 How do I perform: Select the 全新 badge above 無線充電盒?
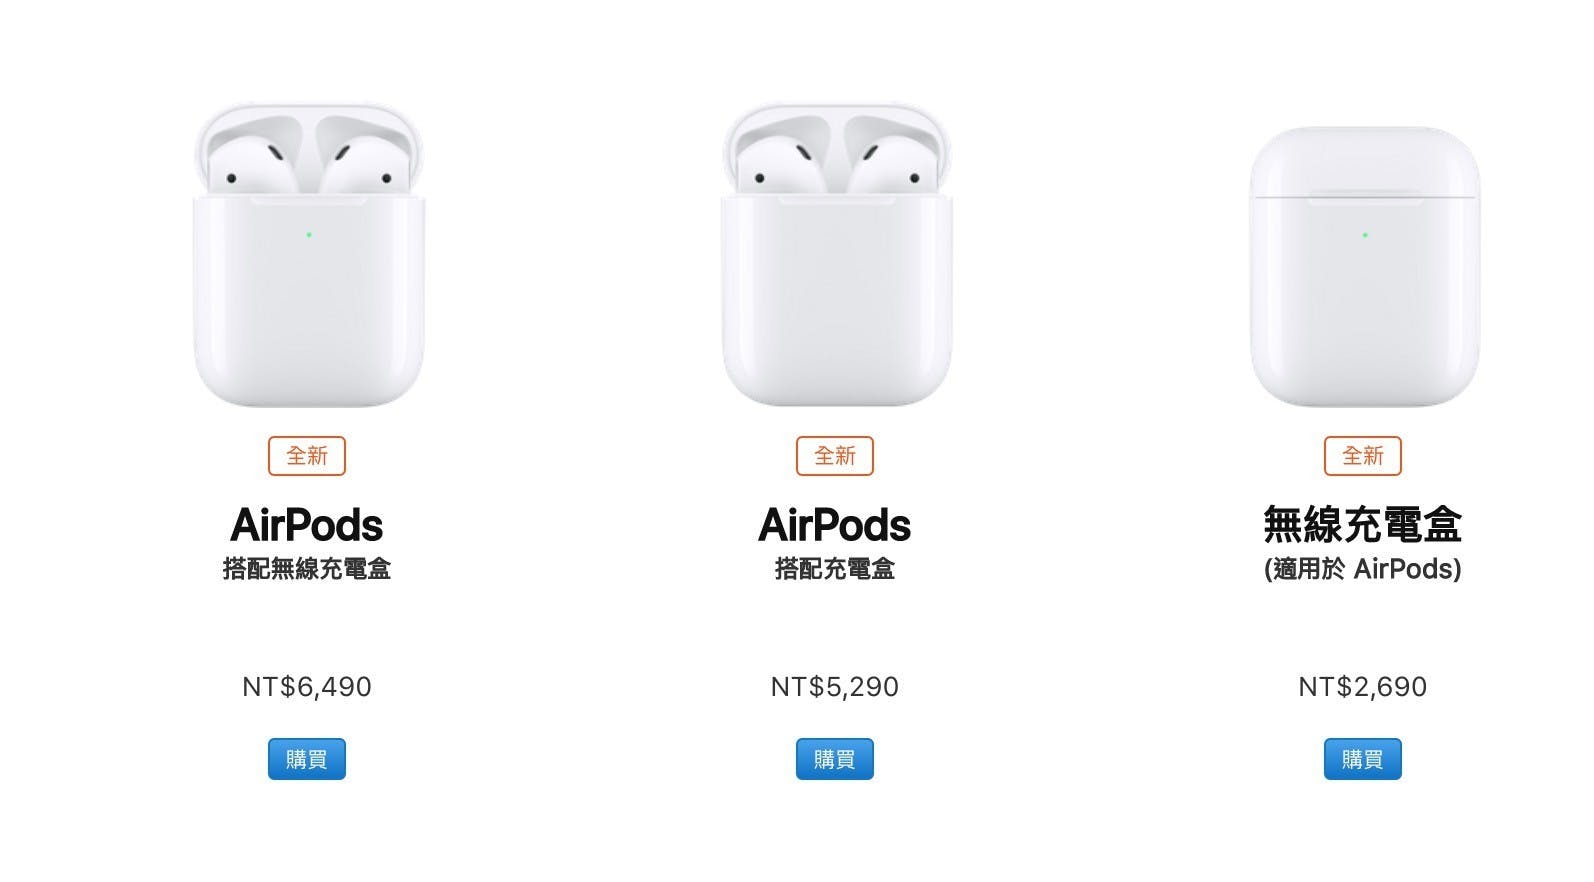[x=1363, y=456]
